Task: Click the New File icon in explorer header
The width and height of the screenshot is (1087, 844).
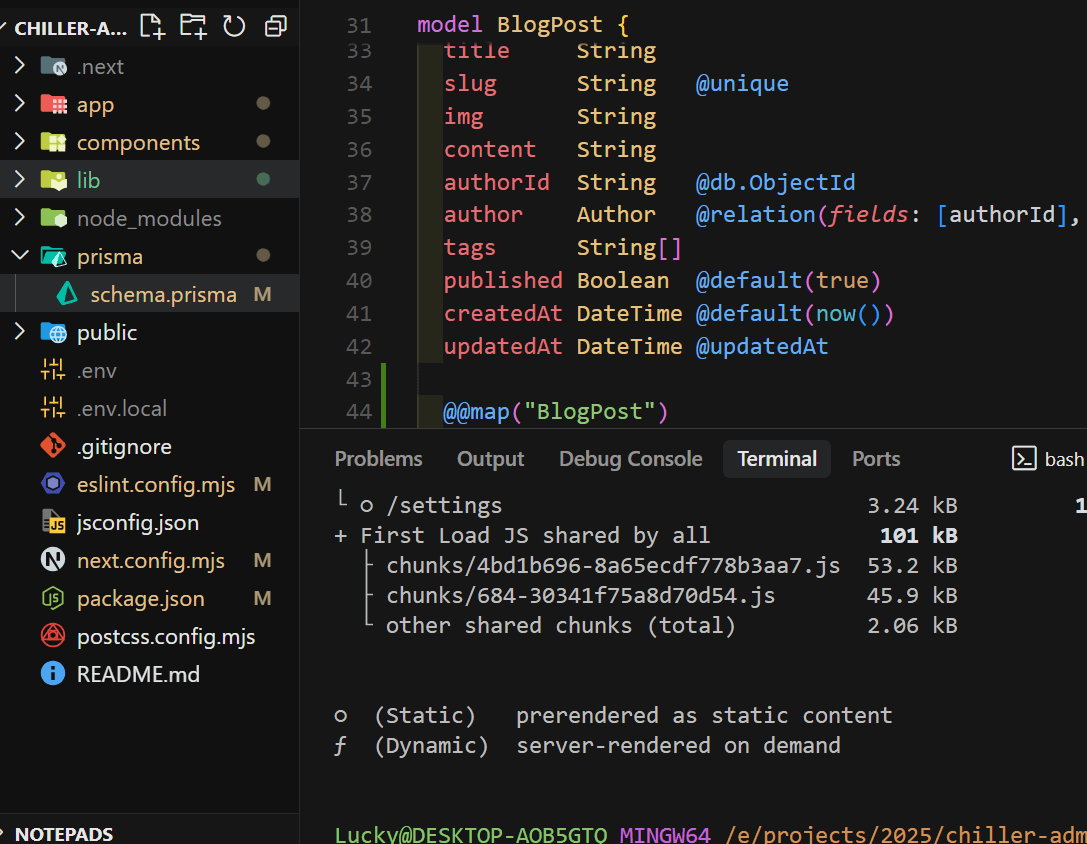Action: point(152,27)
